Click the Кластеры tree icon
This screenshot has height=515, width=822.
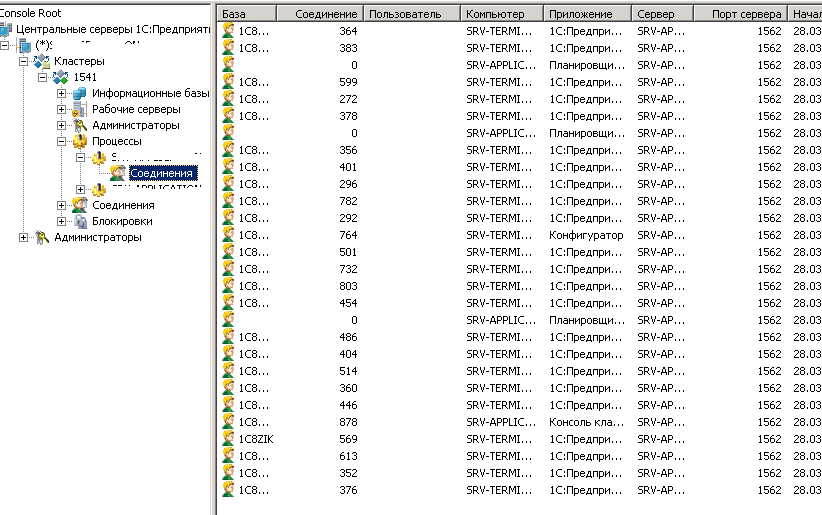41,61
